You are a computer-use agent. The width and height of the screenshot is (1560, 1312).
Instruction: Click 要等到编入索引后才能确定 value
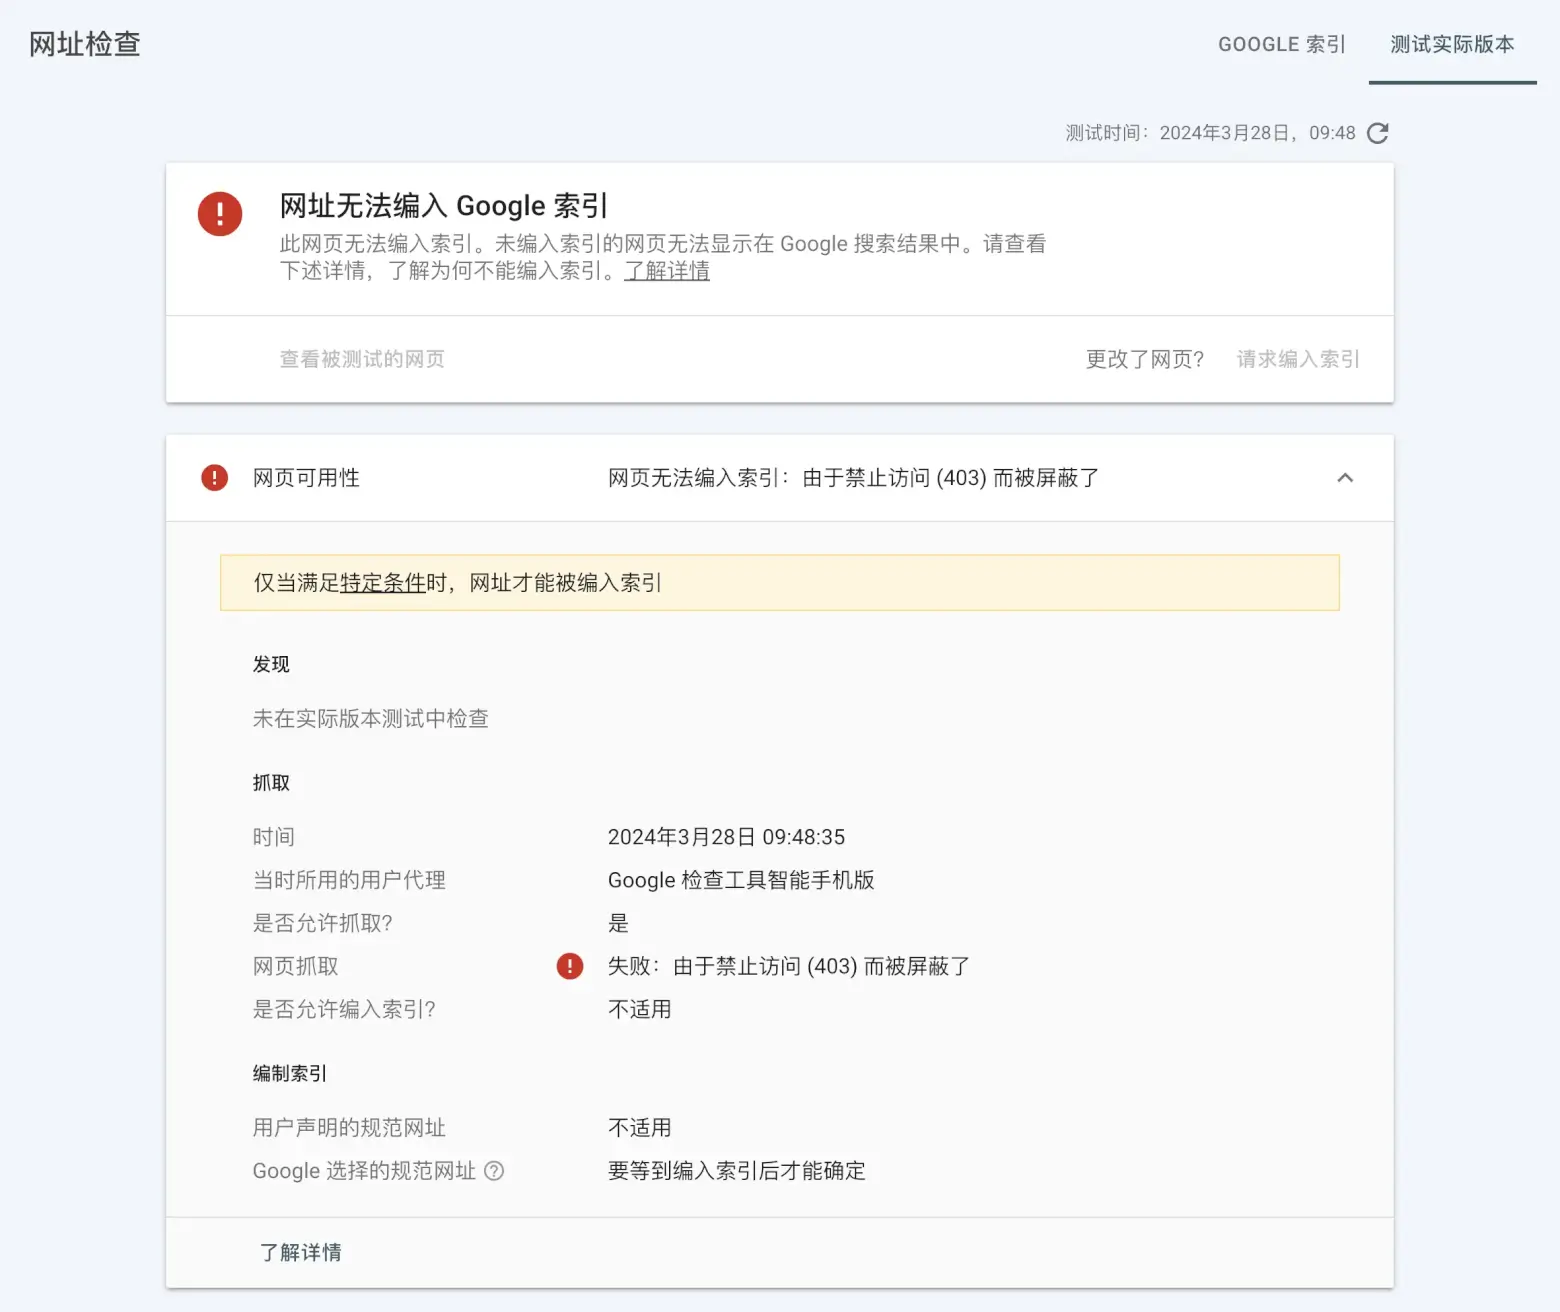(737, 1171)
